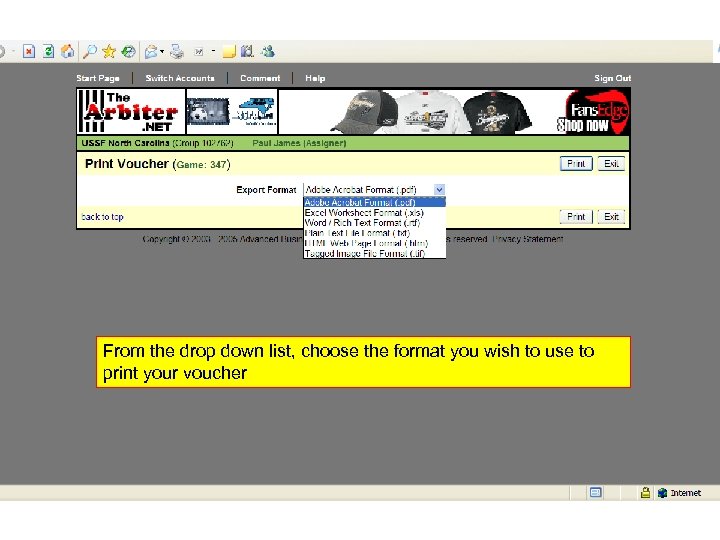The width and height of the screenshot is (720, 540).
Task: Click the Research book icon
Action: (x=247, y=51)
